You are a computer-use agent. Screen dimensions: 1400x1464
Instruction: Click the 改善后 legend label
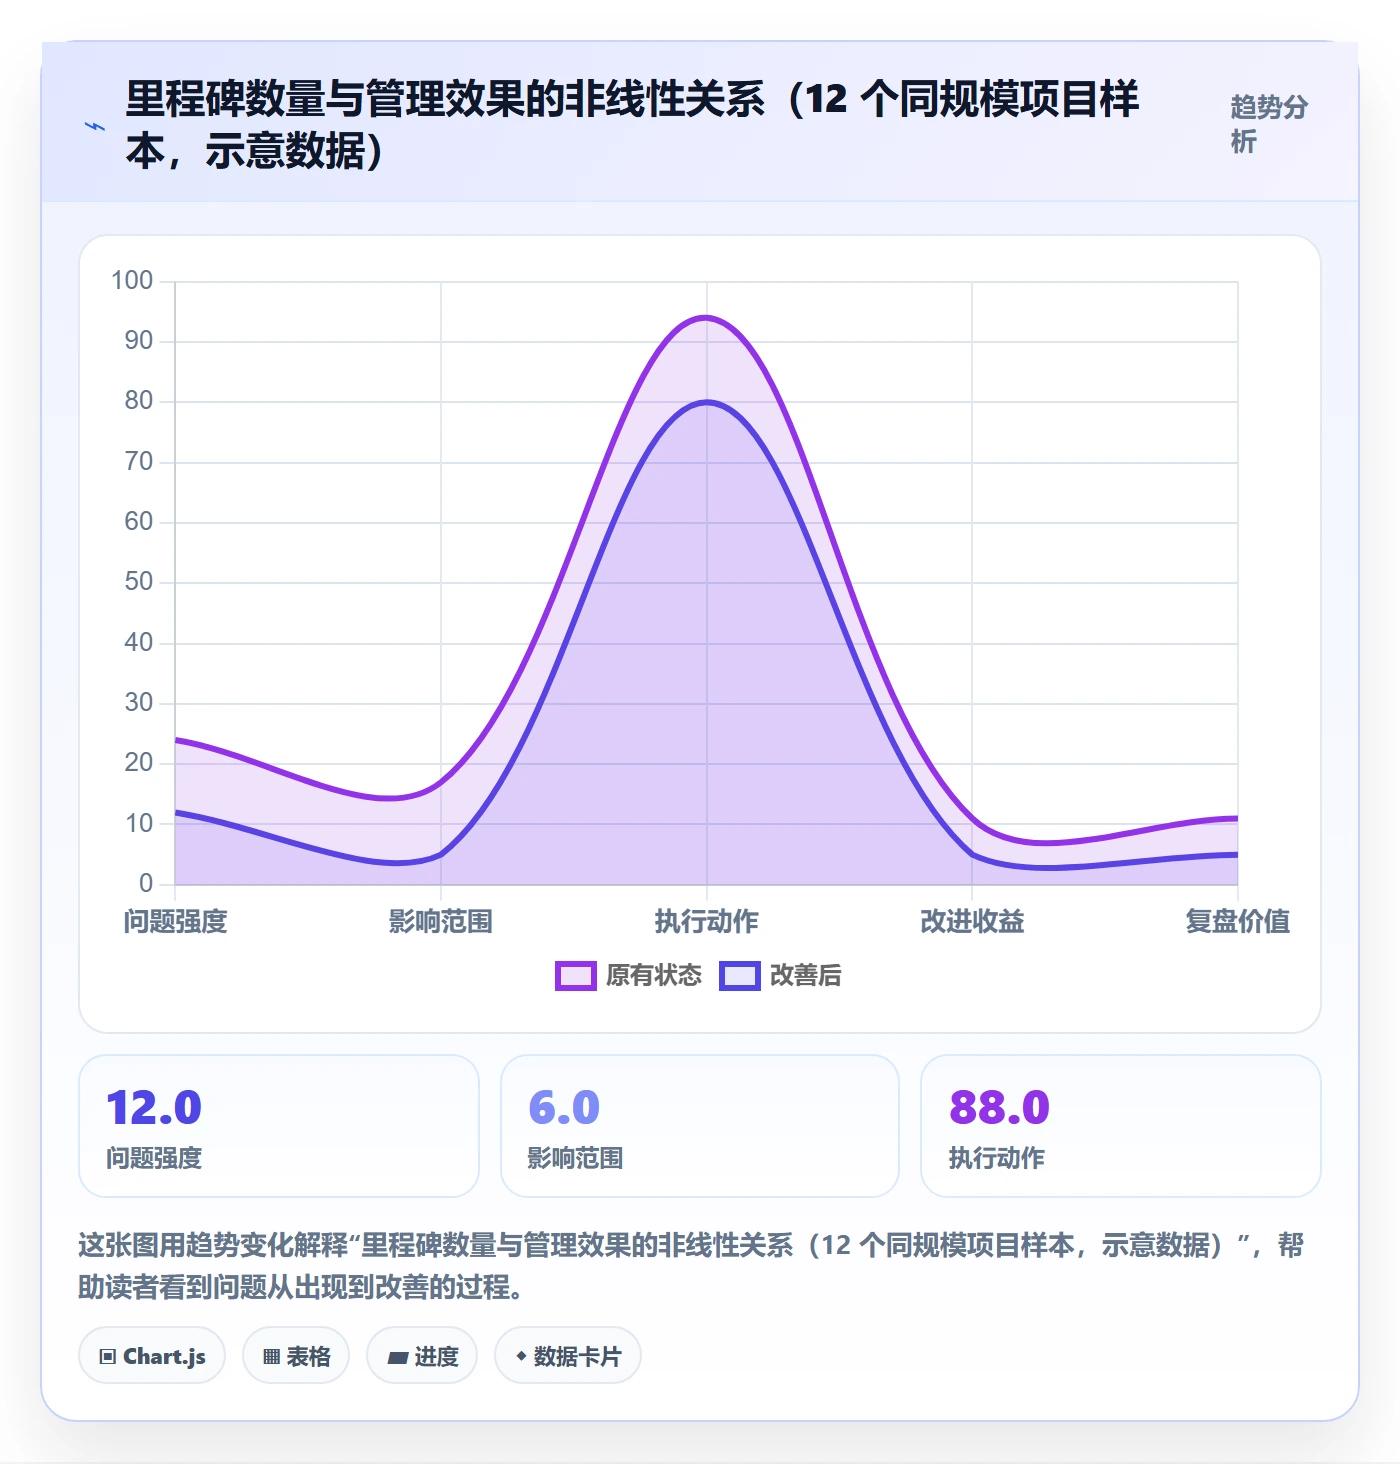click(806, 975)
